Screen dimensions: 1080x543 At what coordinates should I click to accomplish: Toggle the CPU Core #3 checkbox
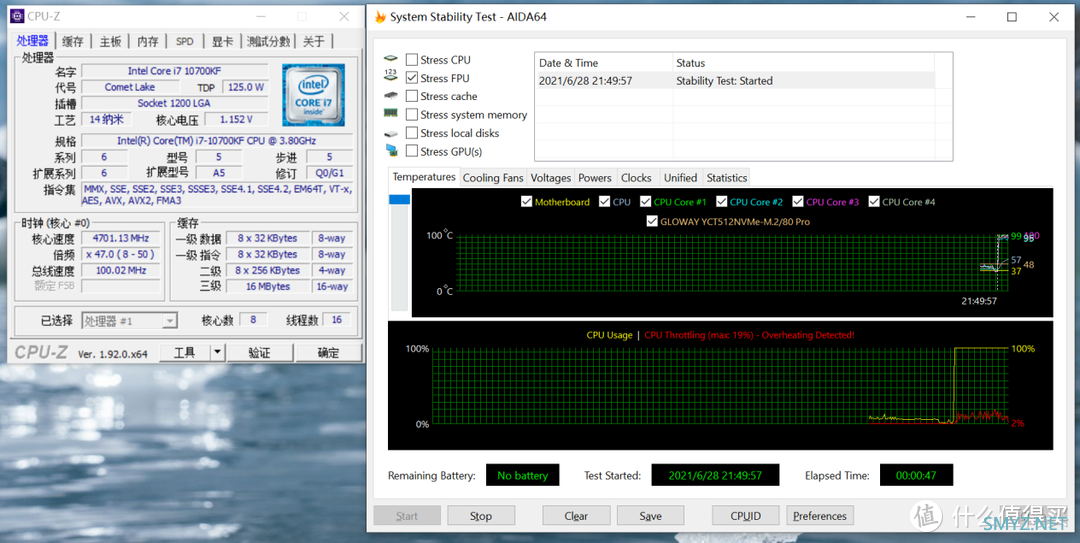(x=798, y=202)
